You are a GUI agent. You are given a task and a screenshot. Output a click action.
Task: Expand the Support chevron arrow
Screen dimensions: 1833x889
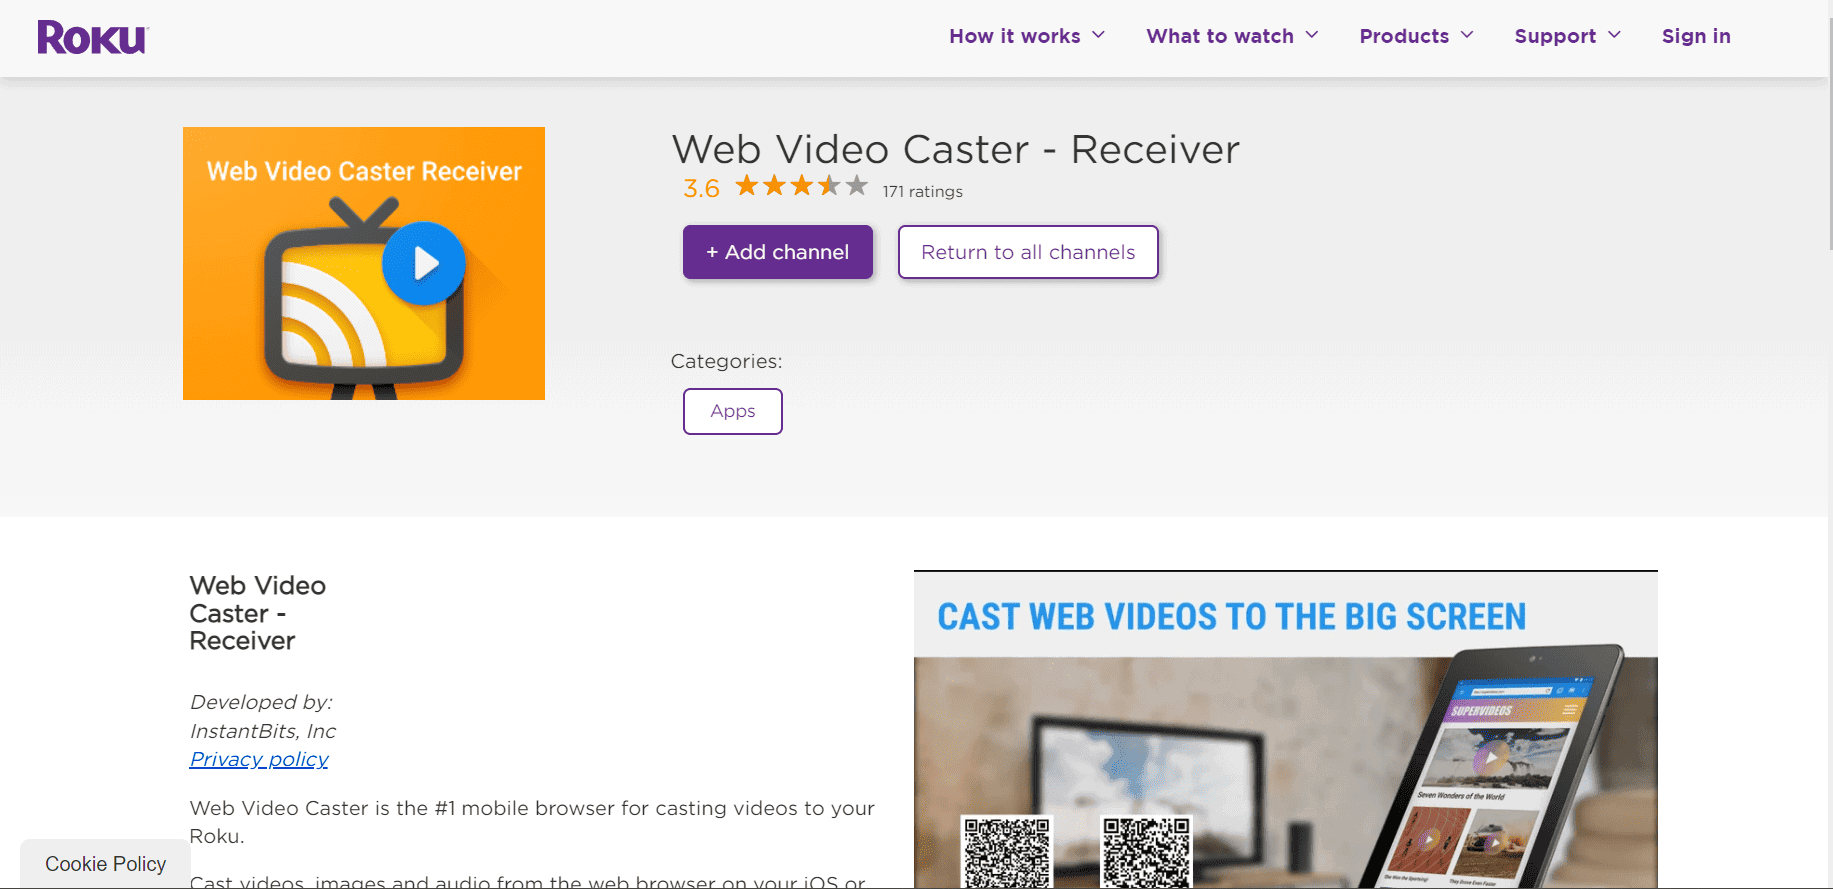point(1614,35)
